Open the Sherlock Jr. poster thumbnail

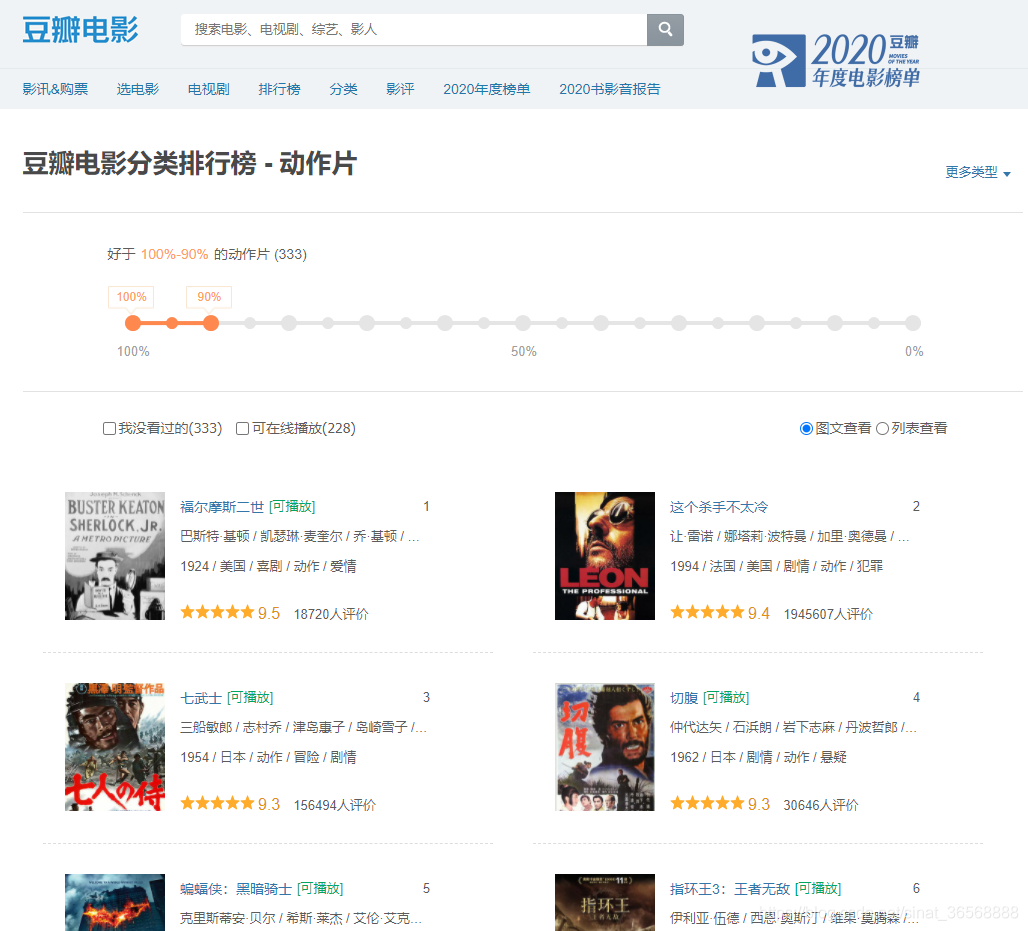(115, 556)
